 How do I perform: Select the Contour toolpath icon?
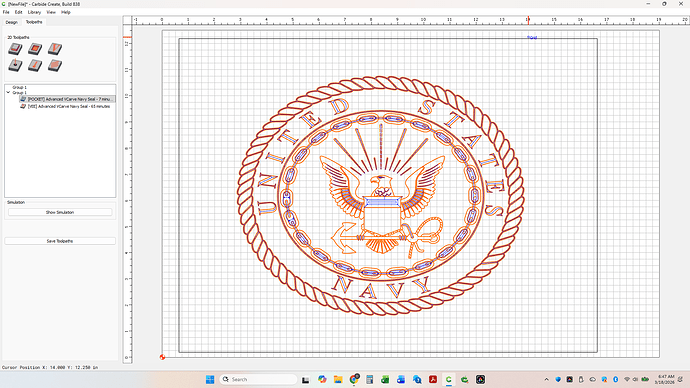[15, 49]
